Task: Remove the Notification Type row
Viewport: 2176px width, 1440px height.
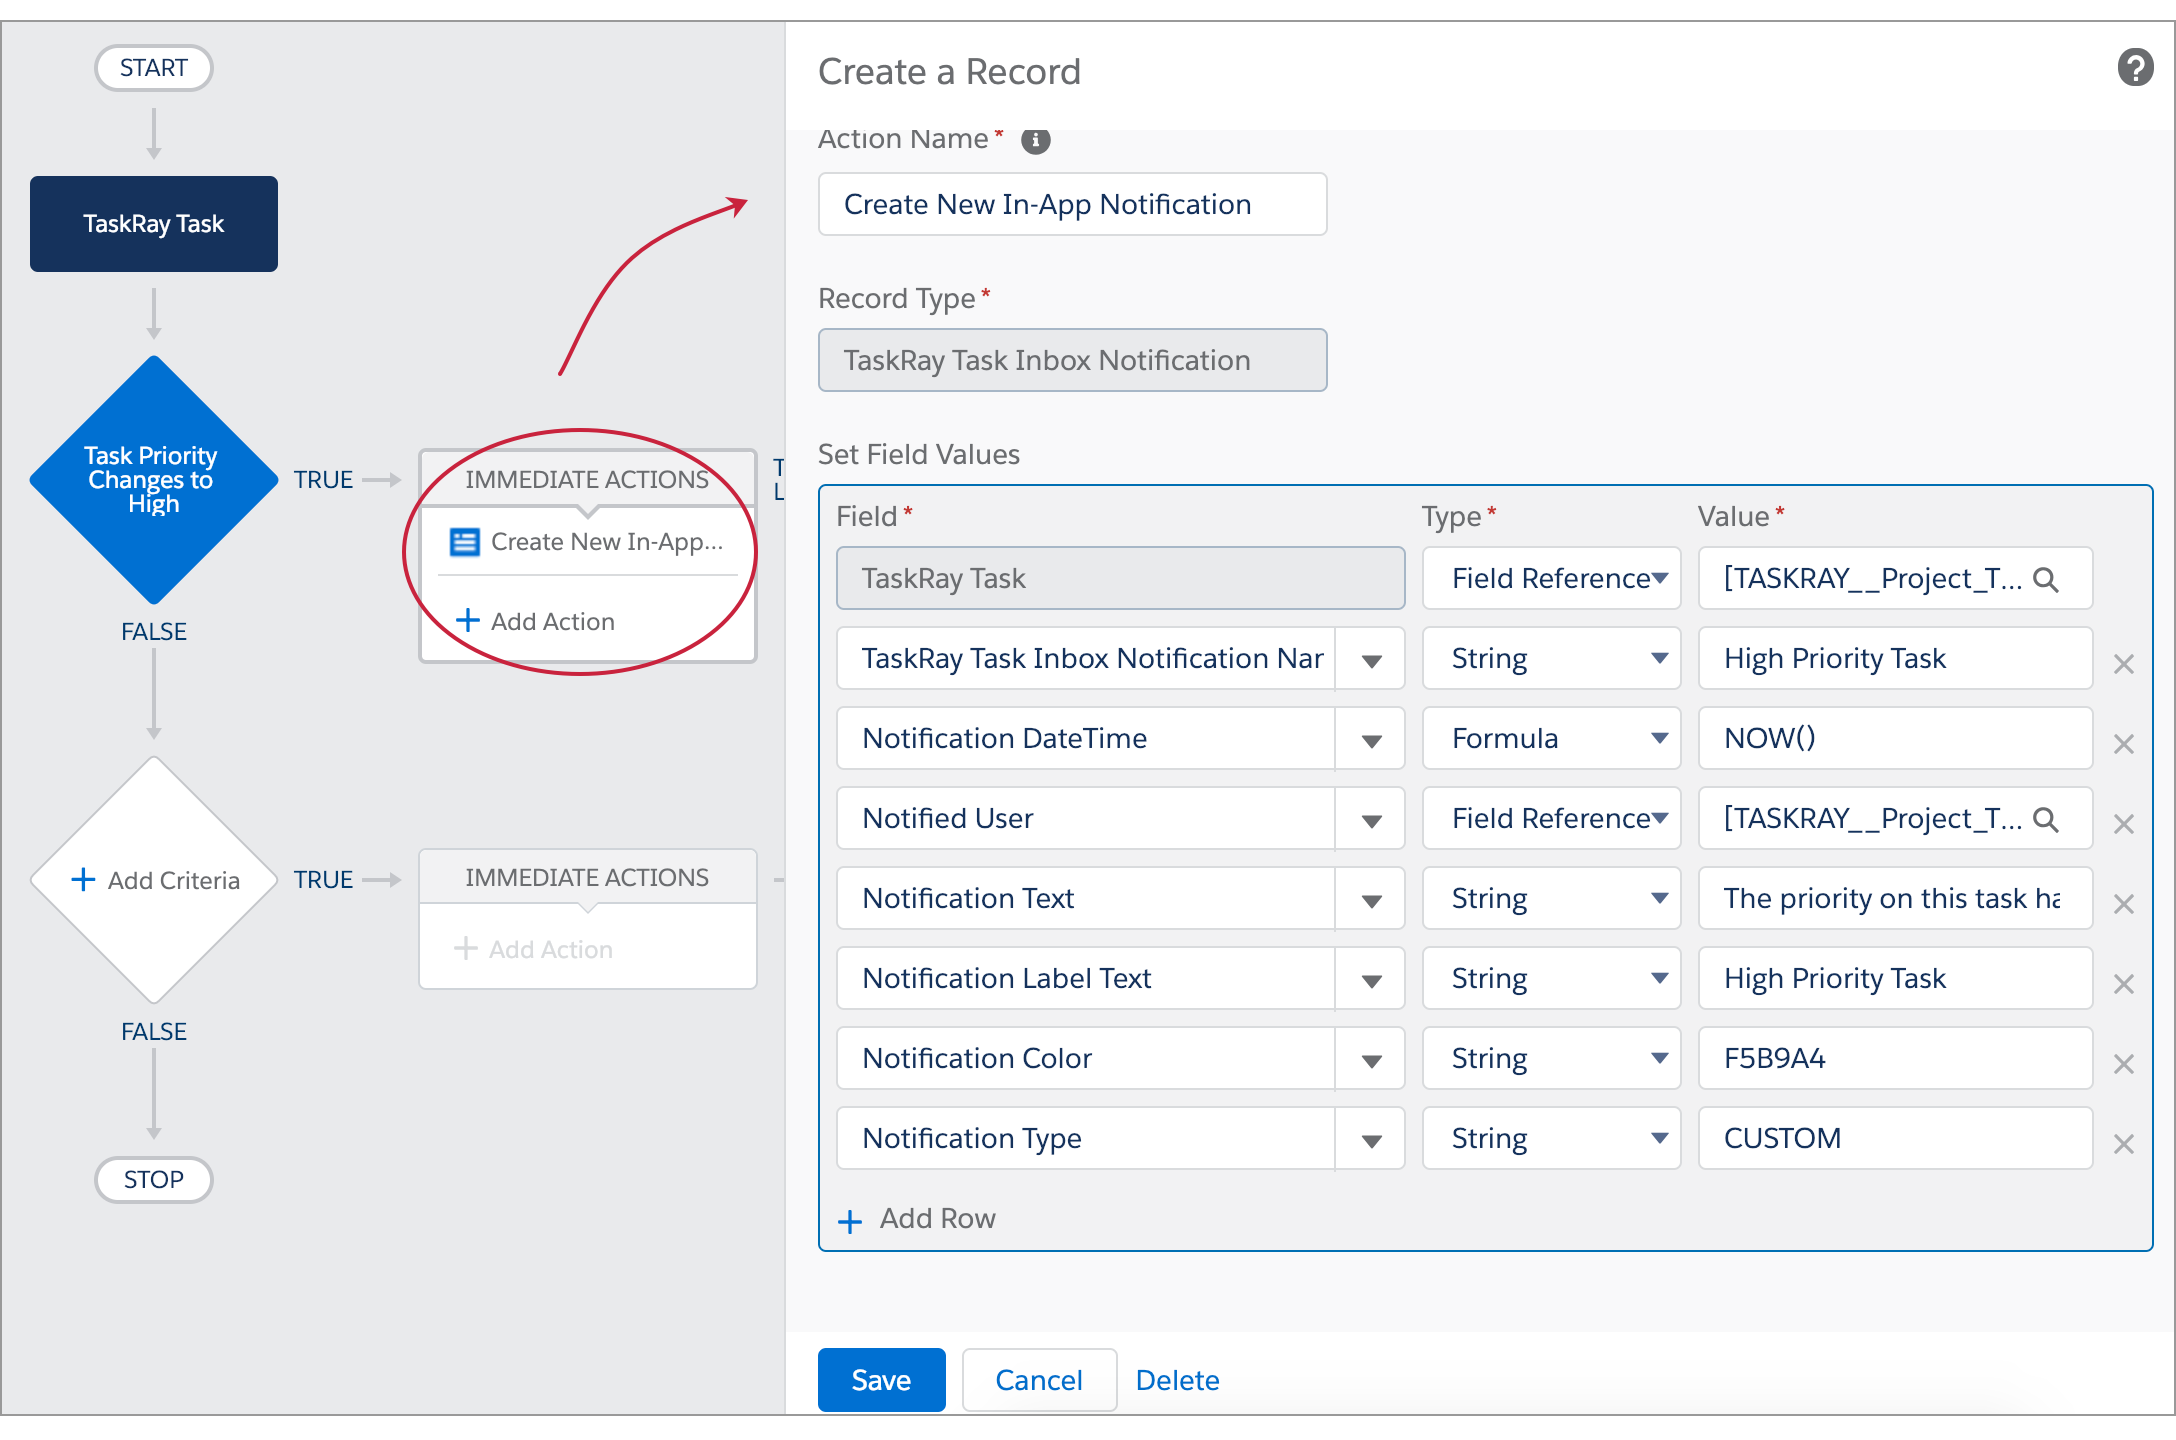Action: pos(2124,1144)
